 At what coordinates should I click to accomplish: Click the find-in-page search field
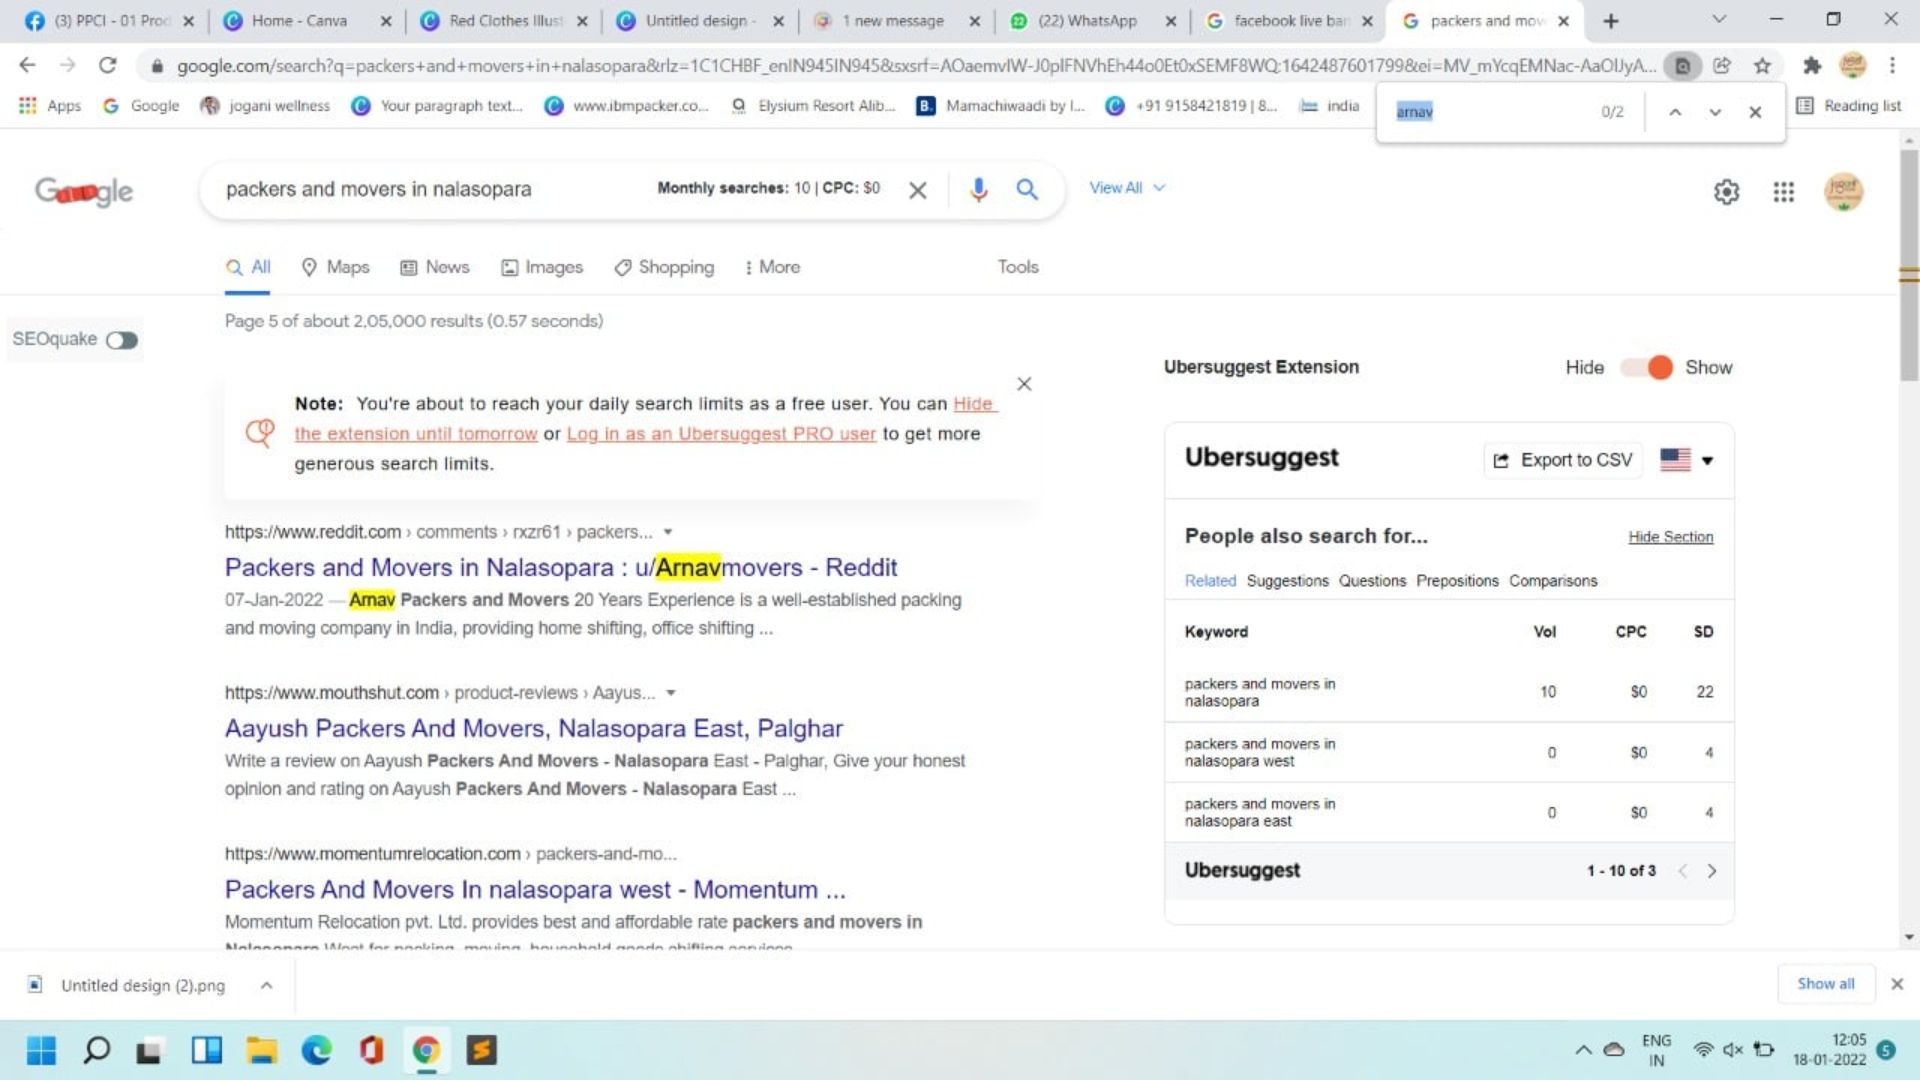click(x=1490, y=112)
